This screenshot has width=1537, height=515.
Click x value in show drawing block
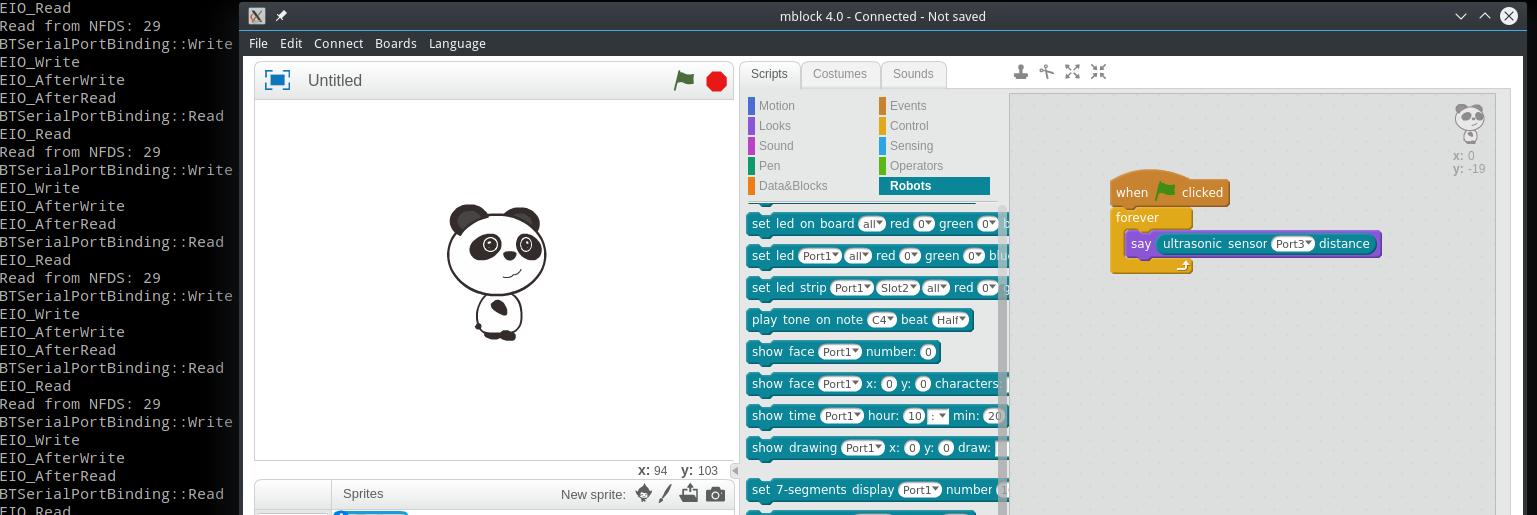pyautogui.click(x=912, y=448)
